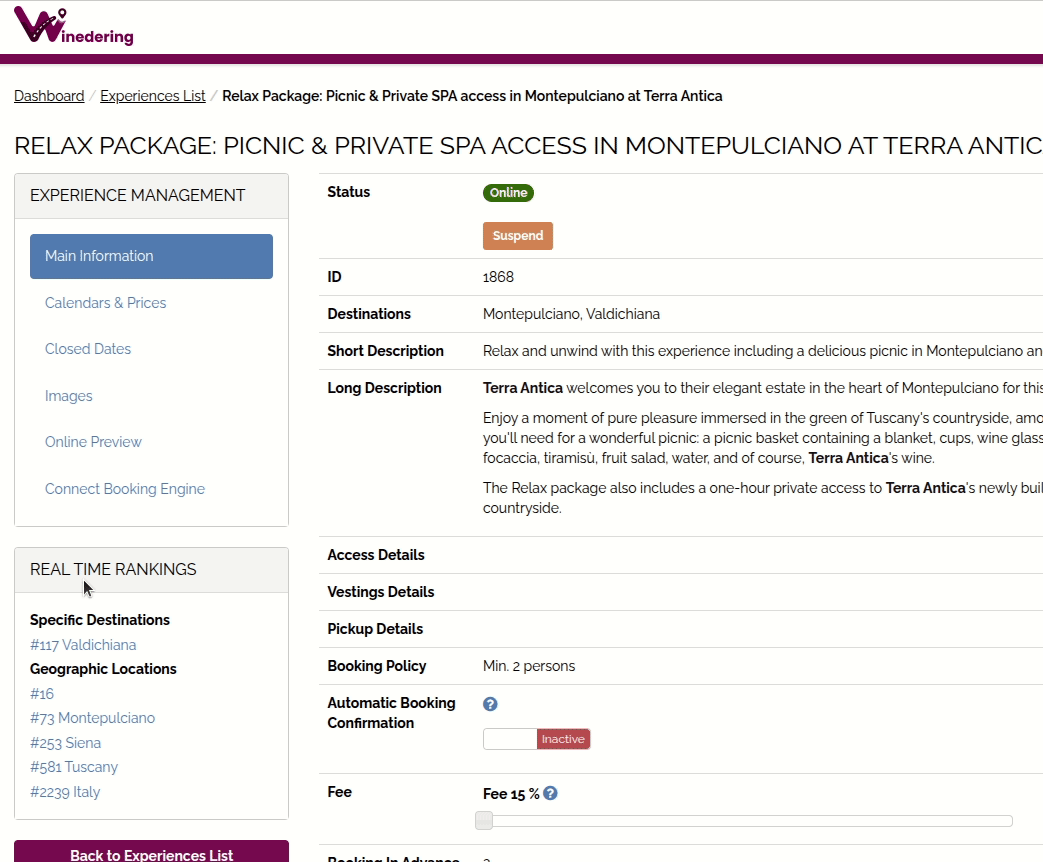The width and height of the screenshot is (1043, 862).
Task: Click the Real Time Rankings panel header
Action: click(151, 569)
